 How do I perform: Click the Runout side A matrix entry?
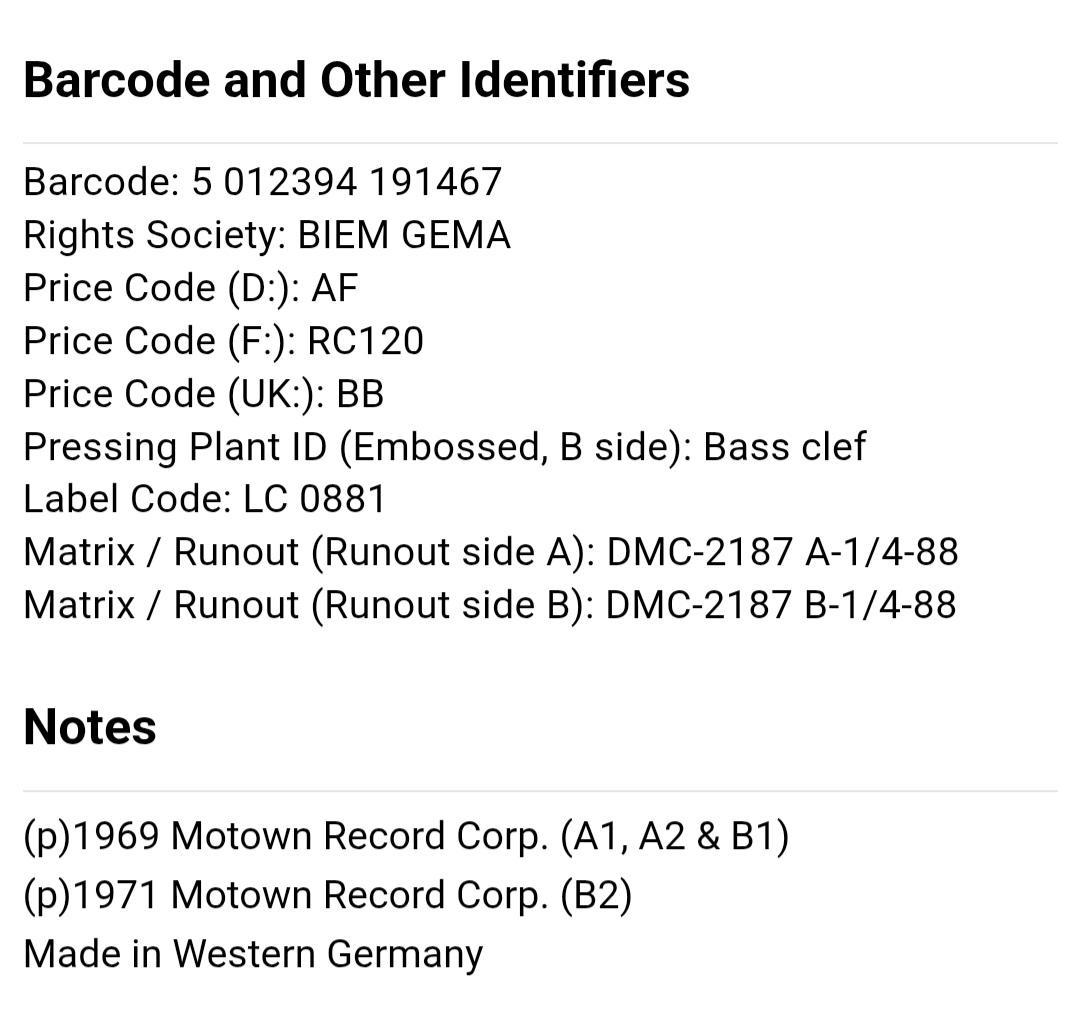tap(491, 552)
